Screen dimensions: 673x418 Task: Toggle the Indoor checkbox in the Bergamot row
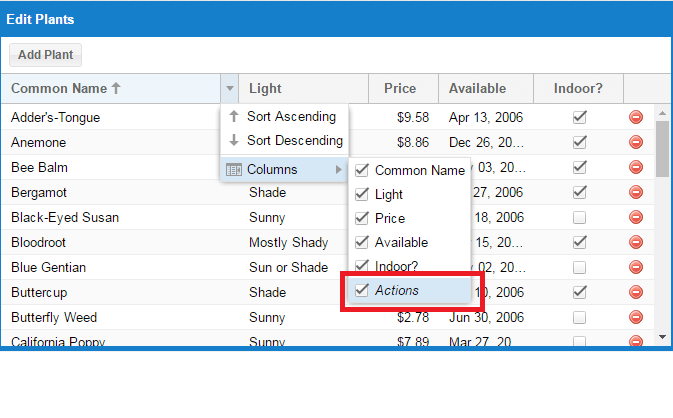click(x=579, y=192)
